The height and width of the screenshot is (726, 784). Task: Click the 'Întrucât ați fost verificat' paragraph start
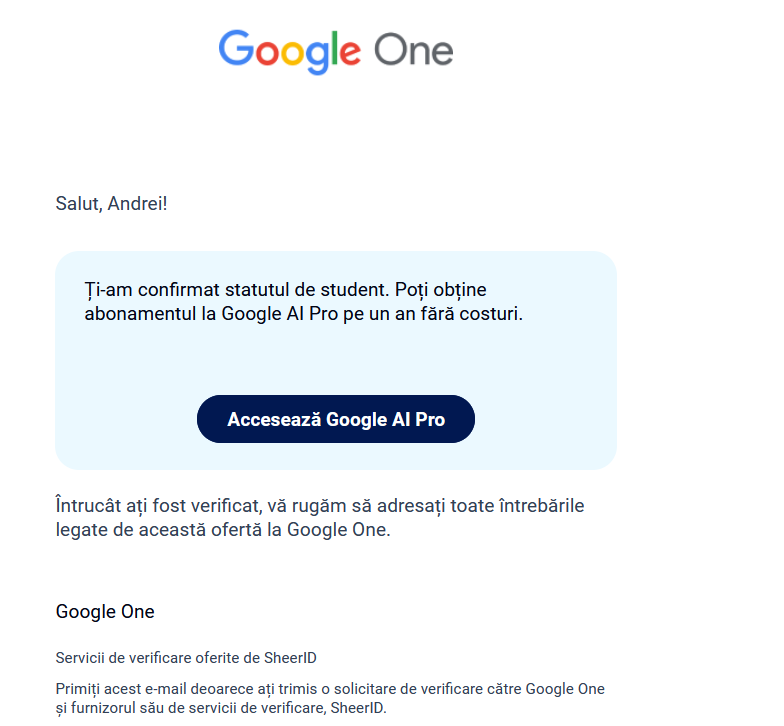[158, 506]
